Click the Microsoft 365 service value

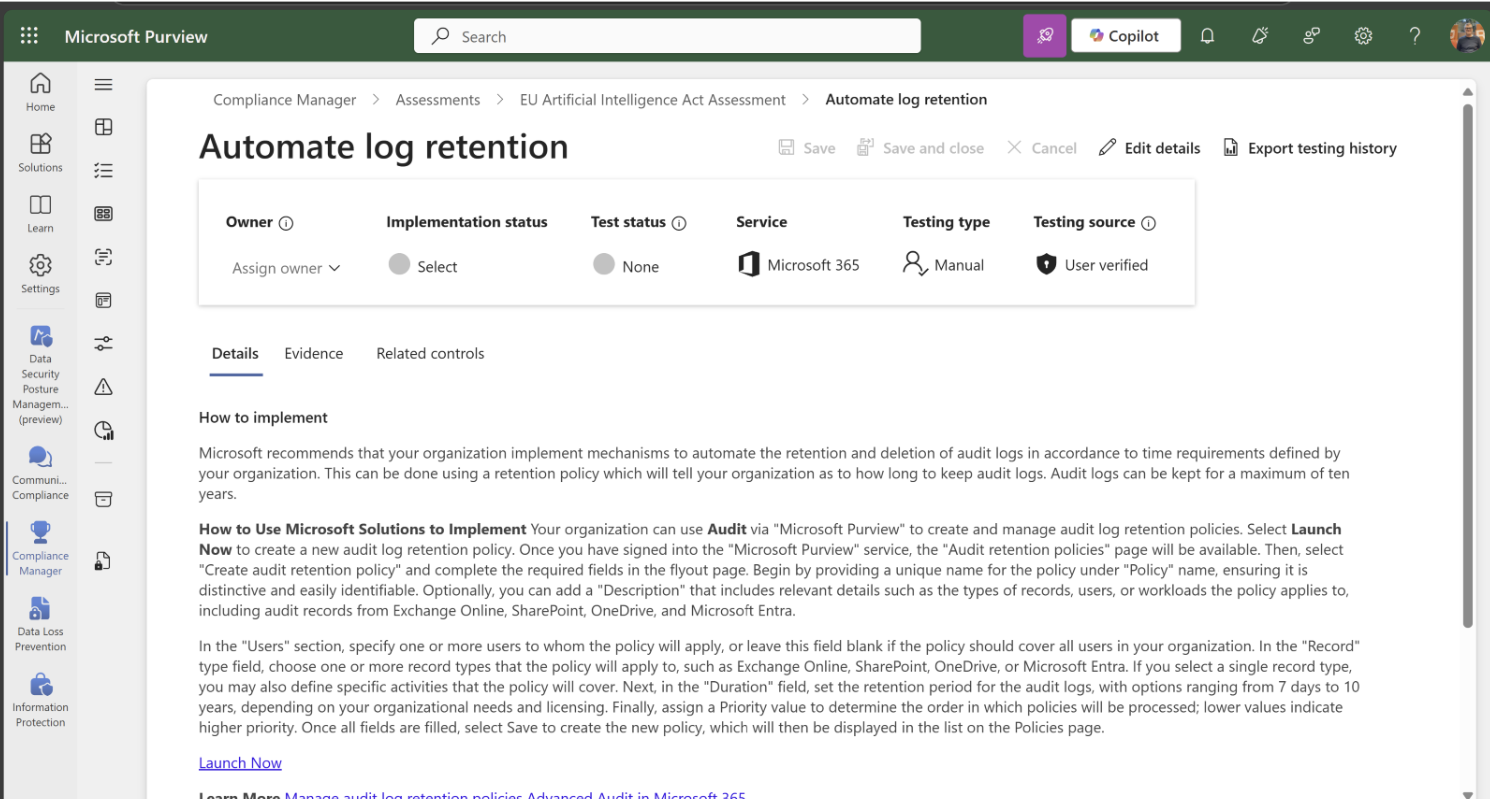tap(799, 265)
